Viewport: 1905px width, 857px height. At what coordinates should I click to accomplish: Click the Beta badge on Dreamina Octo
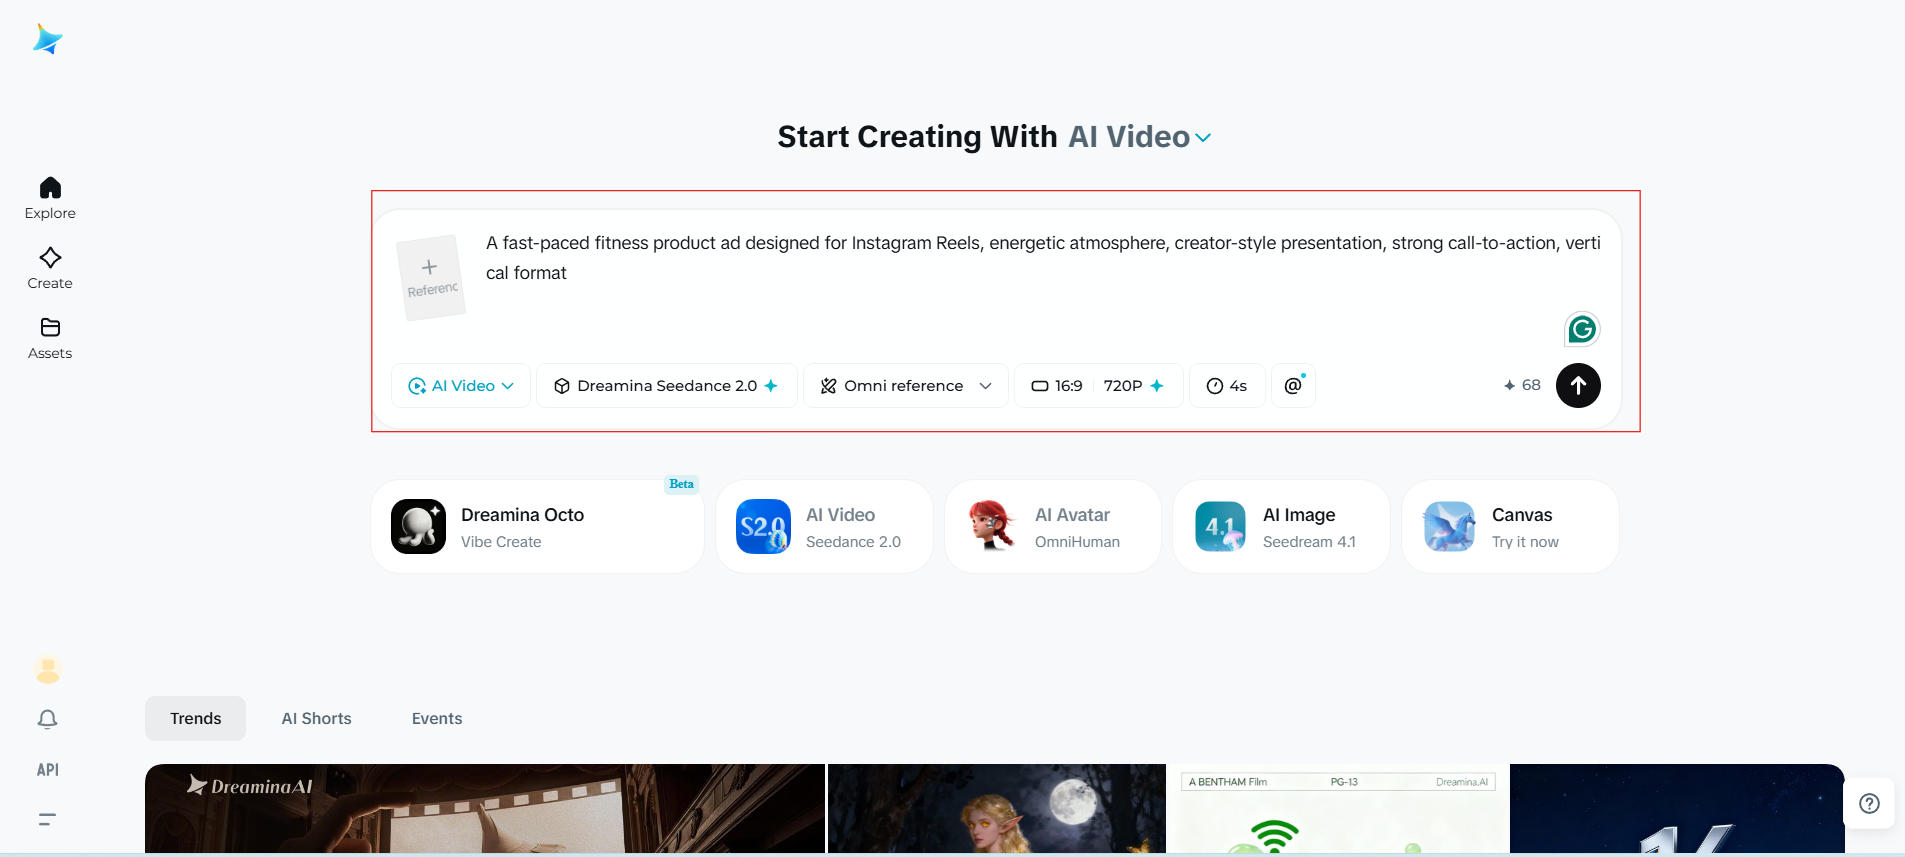(x=681, y=484)
